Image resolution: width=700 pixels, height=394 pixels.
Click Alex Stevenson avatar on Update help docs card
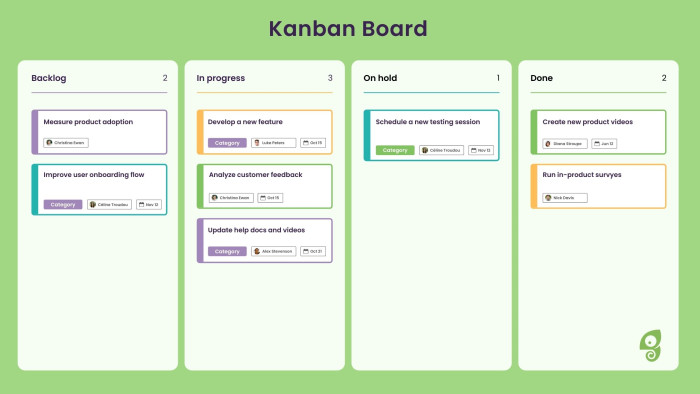click(257, 251)
